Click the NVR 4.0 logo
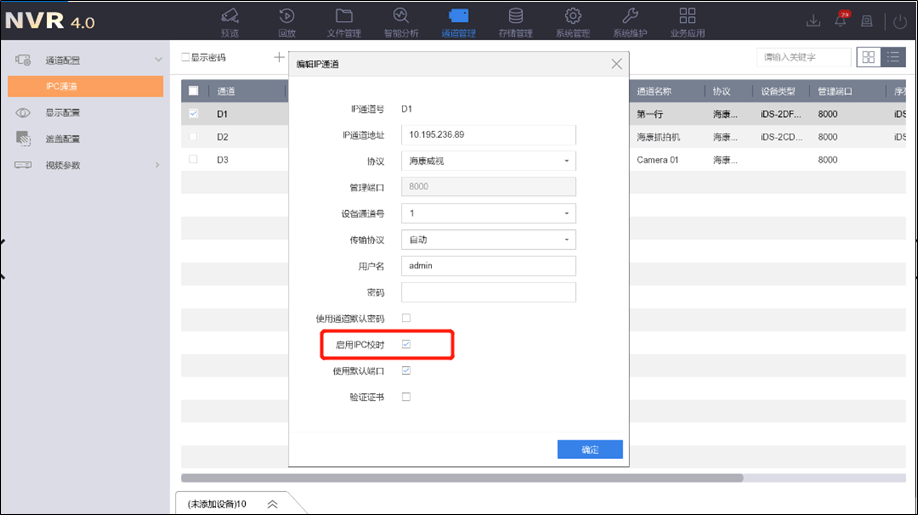 tap(50, 21)
